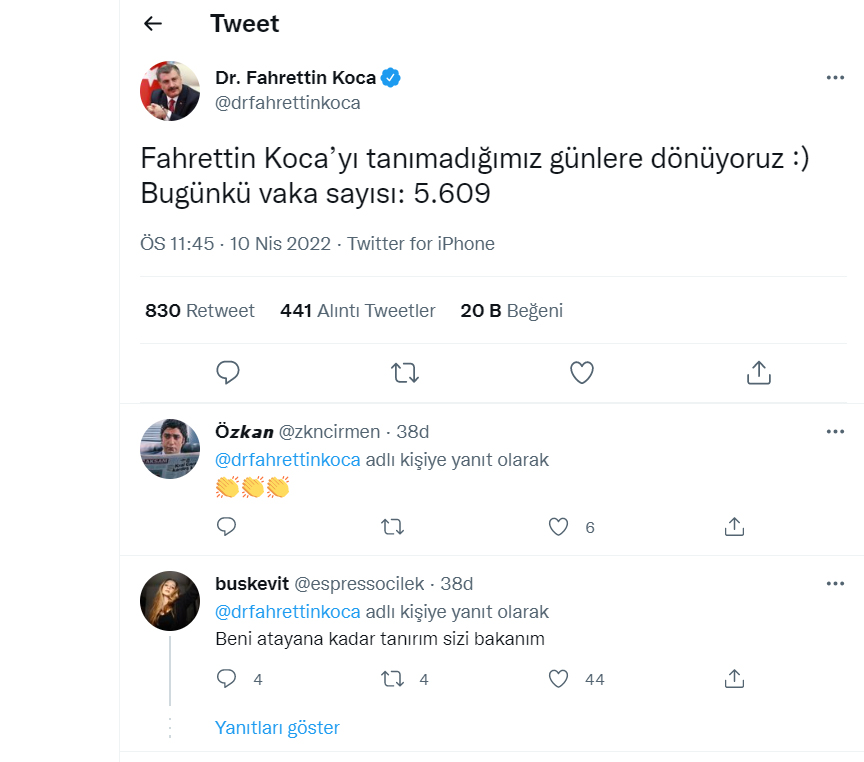Show the 20 B Beğeni likes list
This screenshot has height=762, width=864.
pos(511,311)
